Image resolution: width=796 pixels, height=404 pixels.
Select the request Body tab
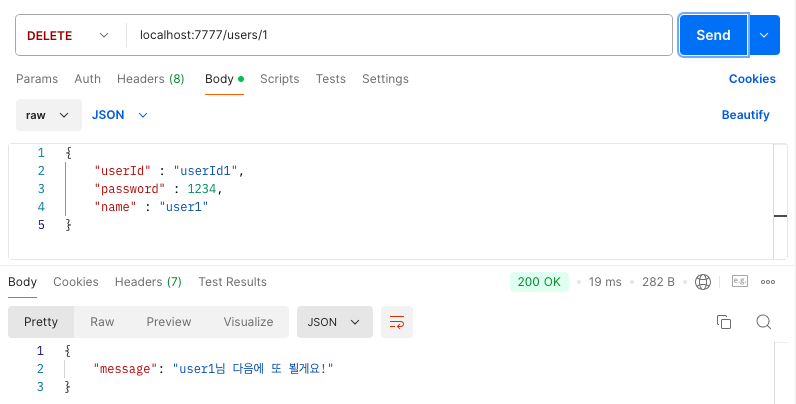pyautogui.click(x=224, y=79)
